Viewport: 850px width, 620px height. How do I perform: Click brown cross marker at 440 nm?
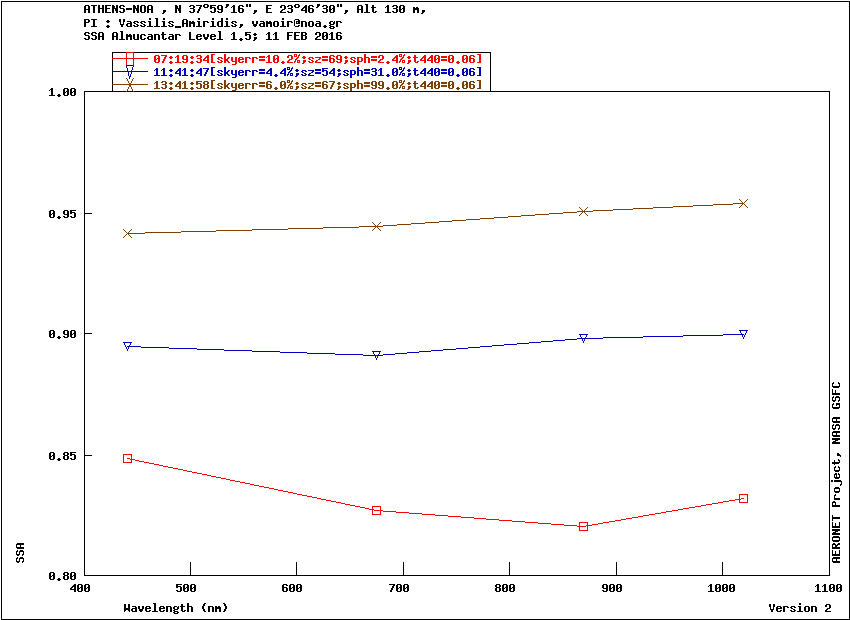127,234
